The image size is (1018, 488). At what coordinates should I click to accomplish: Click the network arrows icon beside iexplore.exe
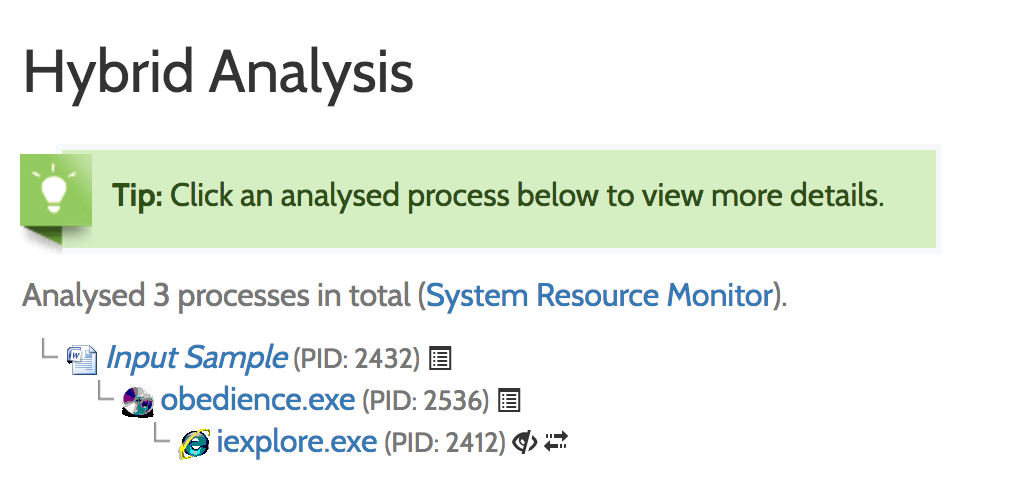coord(556,442)
